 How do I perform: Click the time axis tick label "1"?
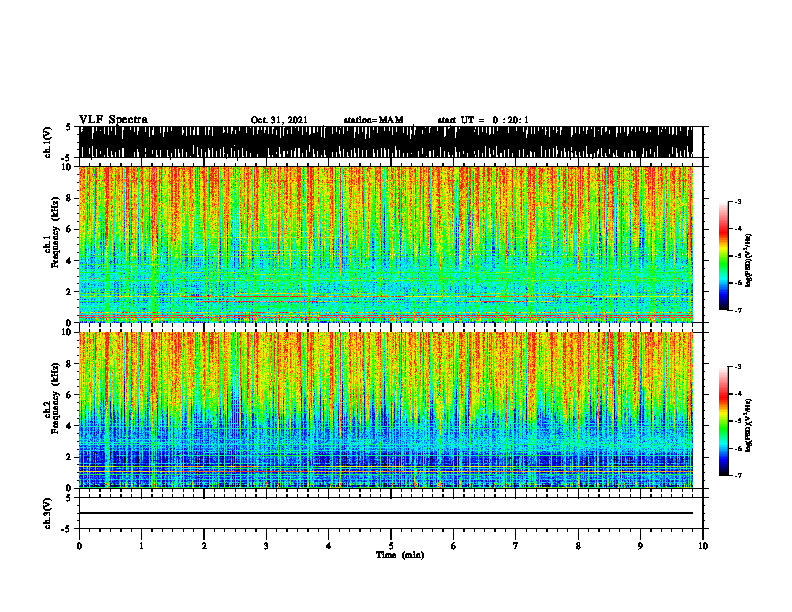pyautogui.click(x=141, y=546)
